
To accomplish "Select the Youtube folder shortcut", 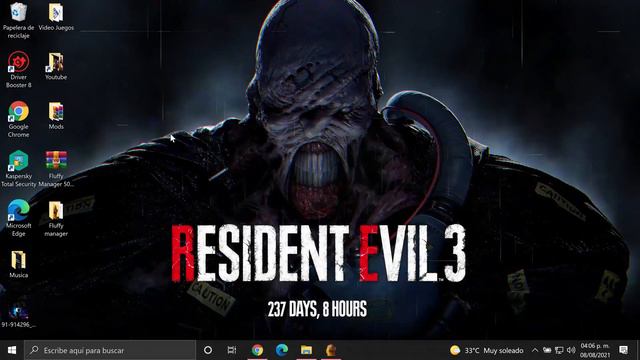I will tap(56, 66).
